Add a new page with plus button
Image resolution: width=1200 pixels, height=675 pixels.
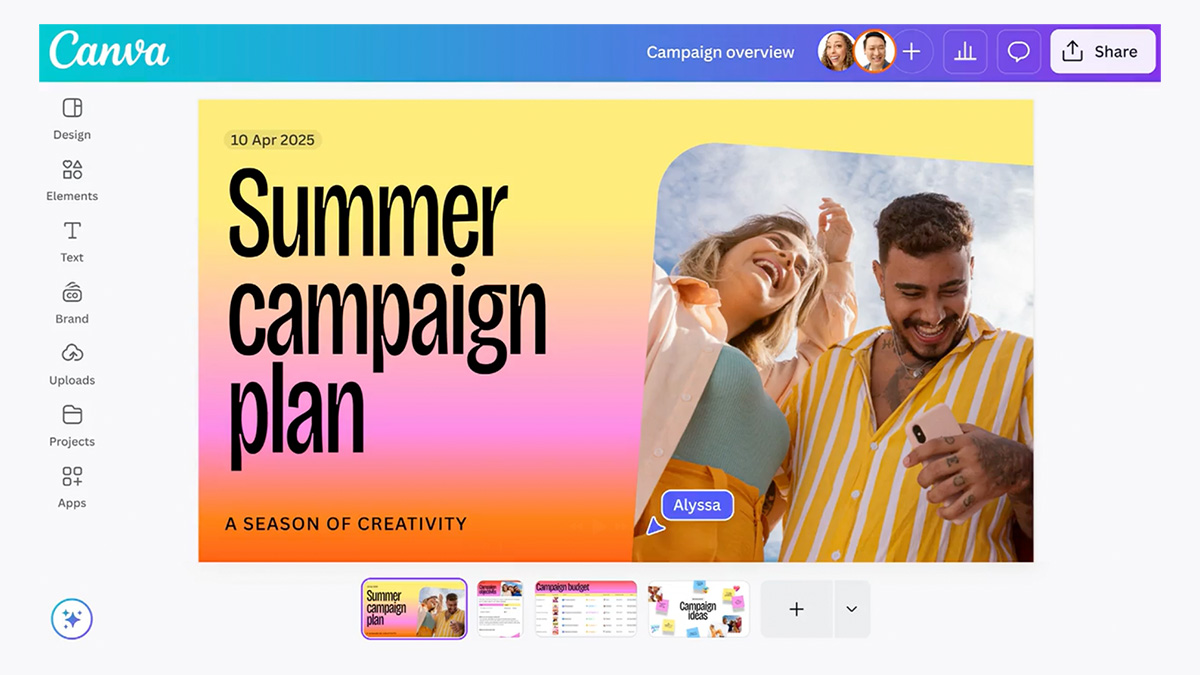(796, 609)
